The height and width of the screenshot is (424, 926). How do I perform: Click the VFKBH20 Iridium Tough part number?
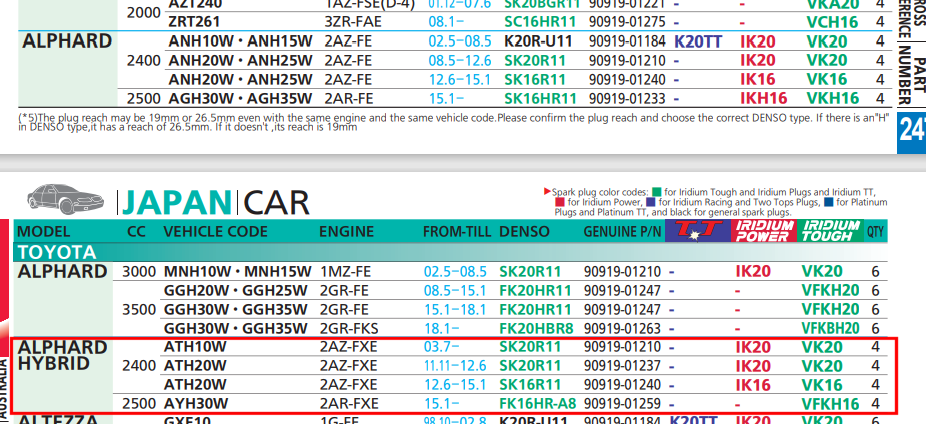pyautogui.click(x=830, y=328)
